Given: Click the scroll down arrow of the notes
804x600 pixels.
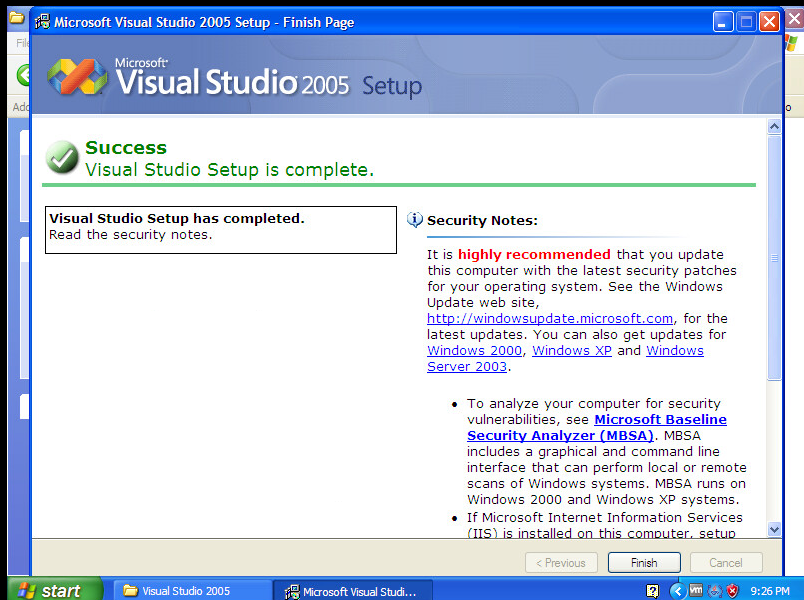Looking at the screenshot, I should 774,529.
